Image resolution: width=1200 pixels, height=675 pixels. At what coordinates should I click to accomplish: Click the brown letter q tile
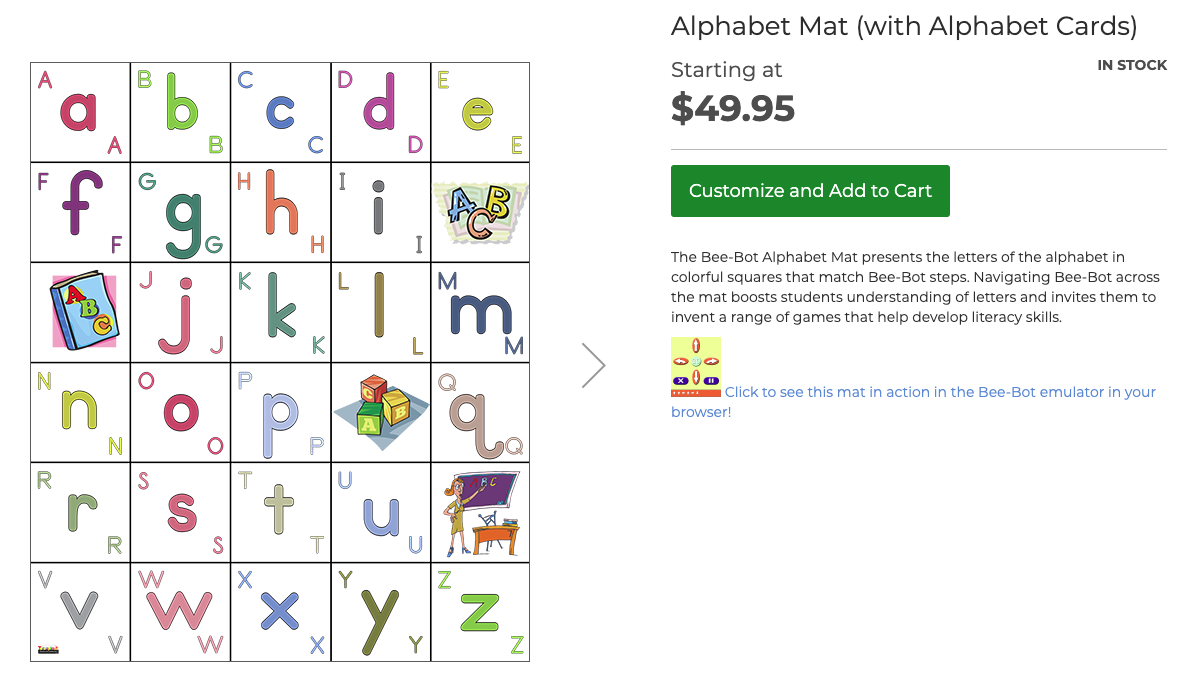pos(480,412)
